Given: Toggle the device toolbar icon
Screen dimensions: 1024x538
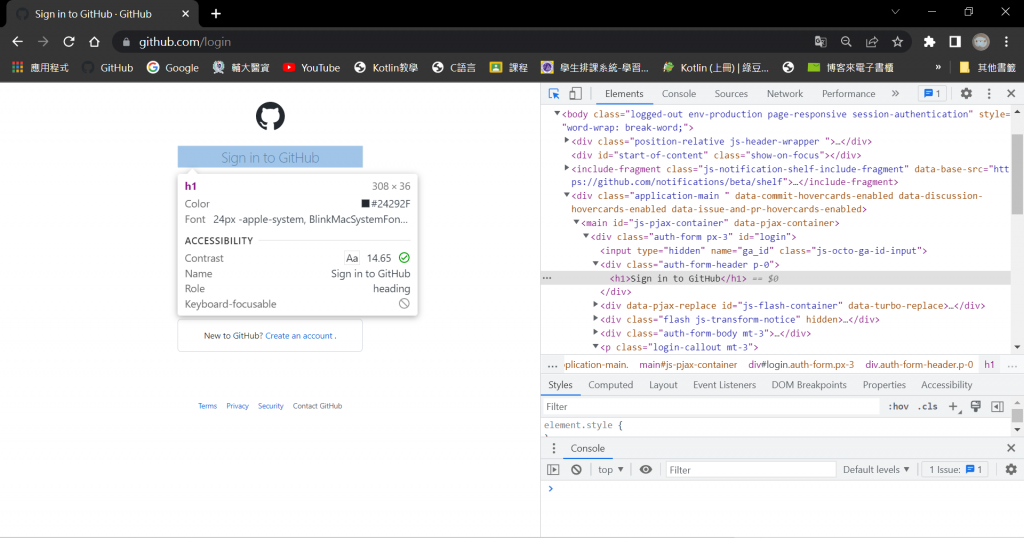Looking at the screenshot, I should tap(575, 93).
